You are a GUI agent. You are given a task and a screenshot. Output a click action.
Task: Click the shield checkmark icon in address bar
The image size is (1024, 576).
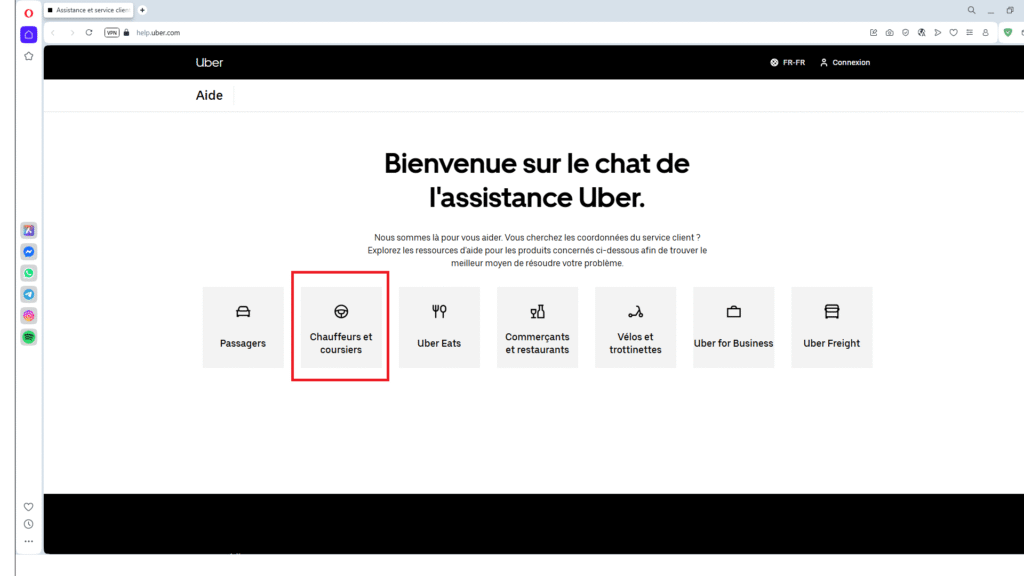coord(905,33)
